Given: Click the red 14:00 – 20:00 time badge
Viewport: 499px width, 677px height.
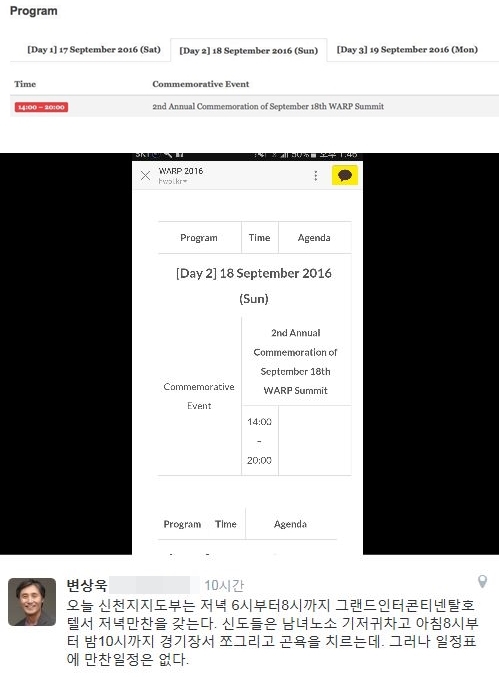Looking at the screenshot, I should click(41, 107).
